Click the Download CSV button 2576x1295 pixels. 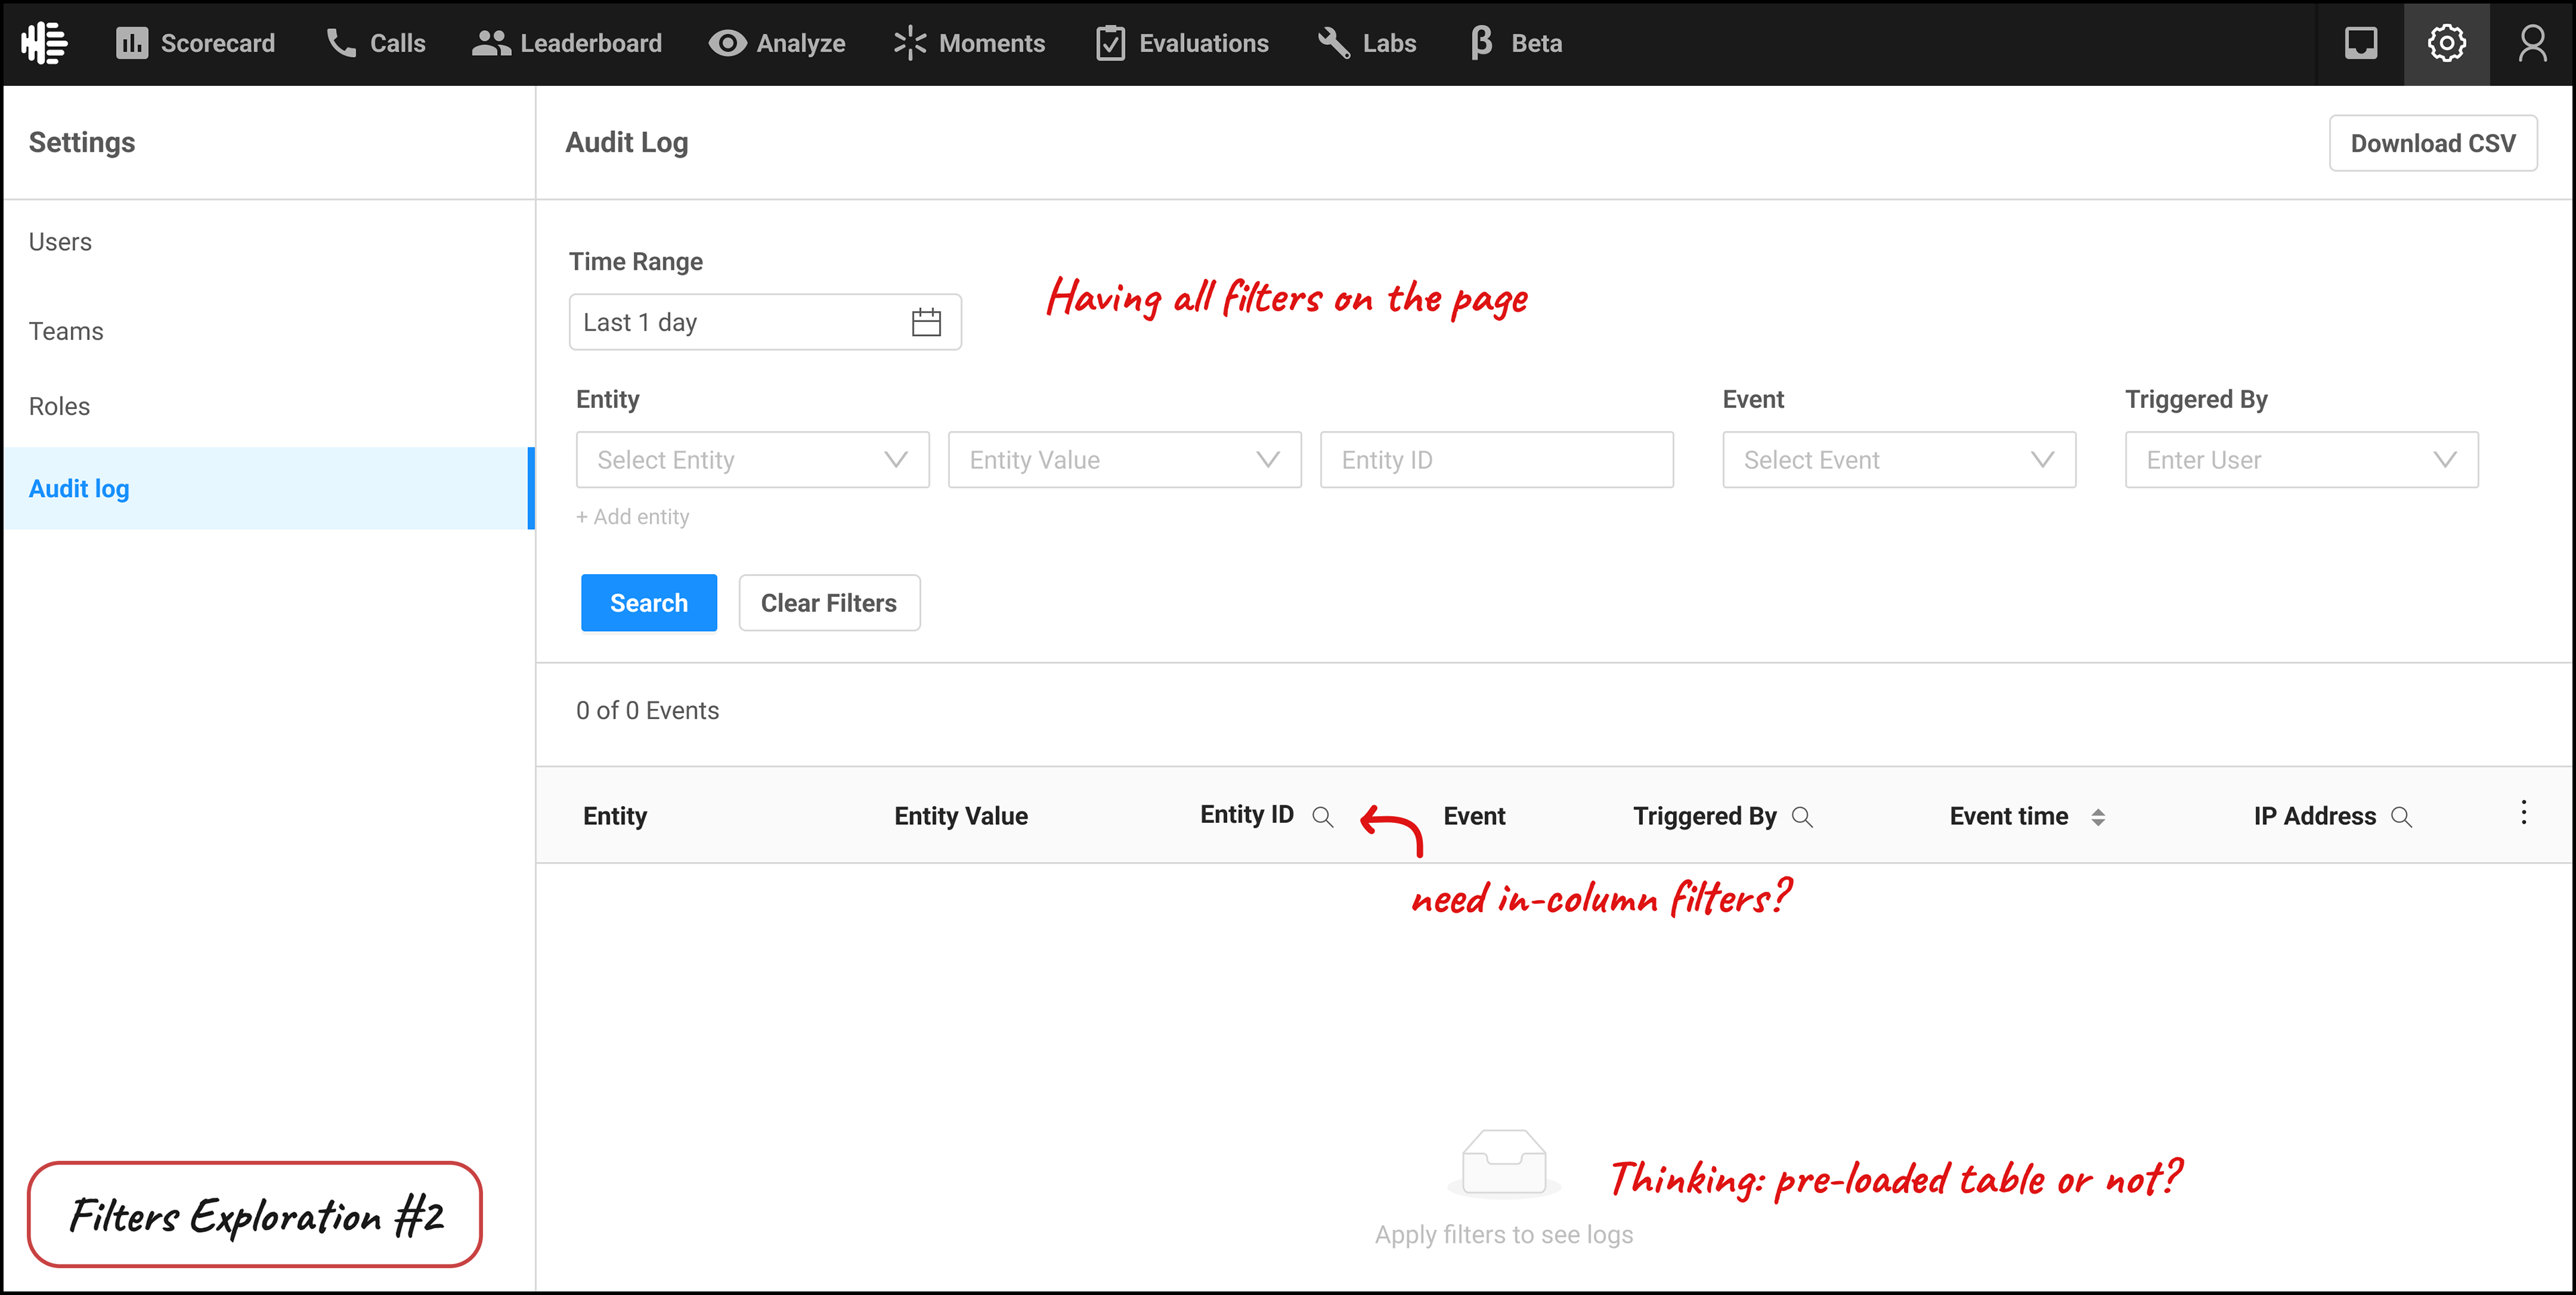click(x=2432, y=143)
